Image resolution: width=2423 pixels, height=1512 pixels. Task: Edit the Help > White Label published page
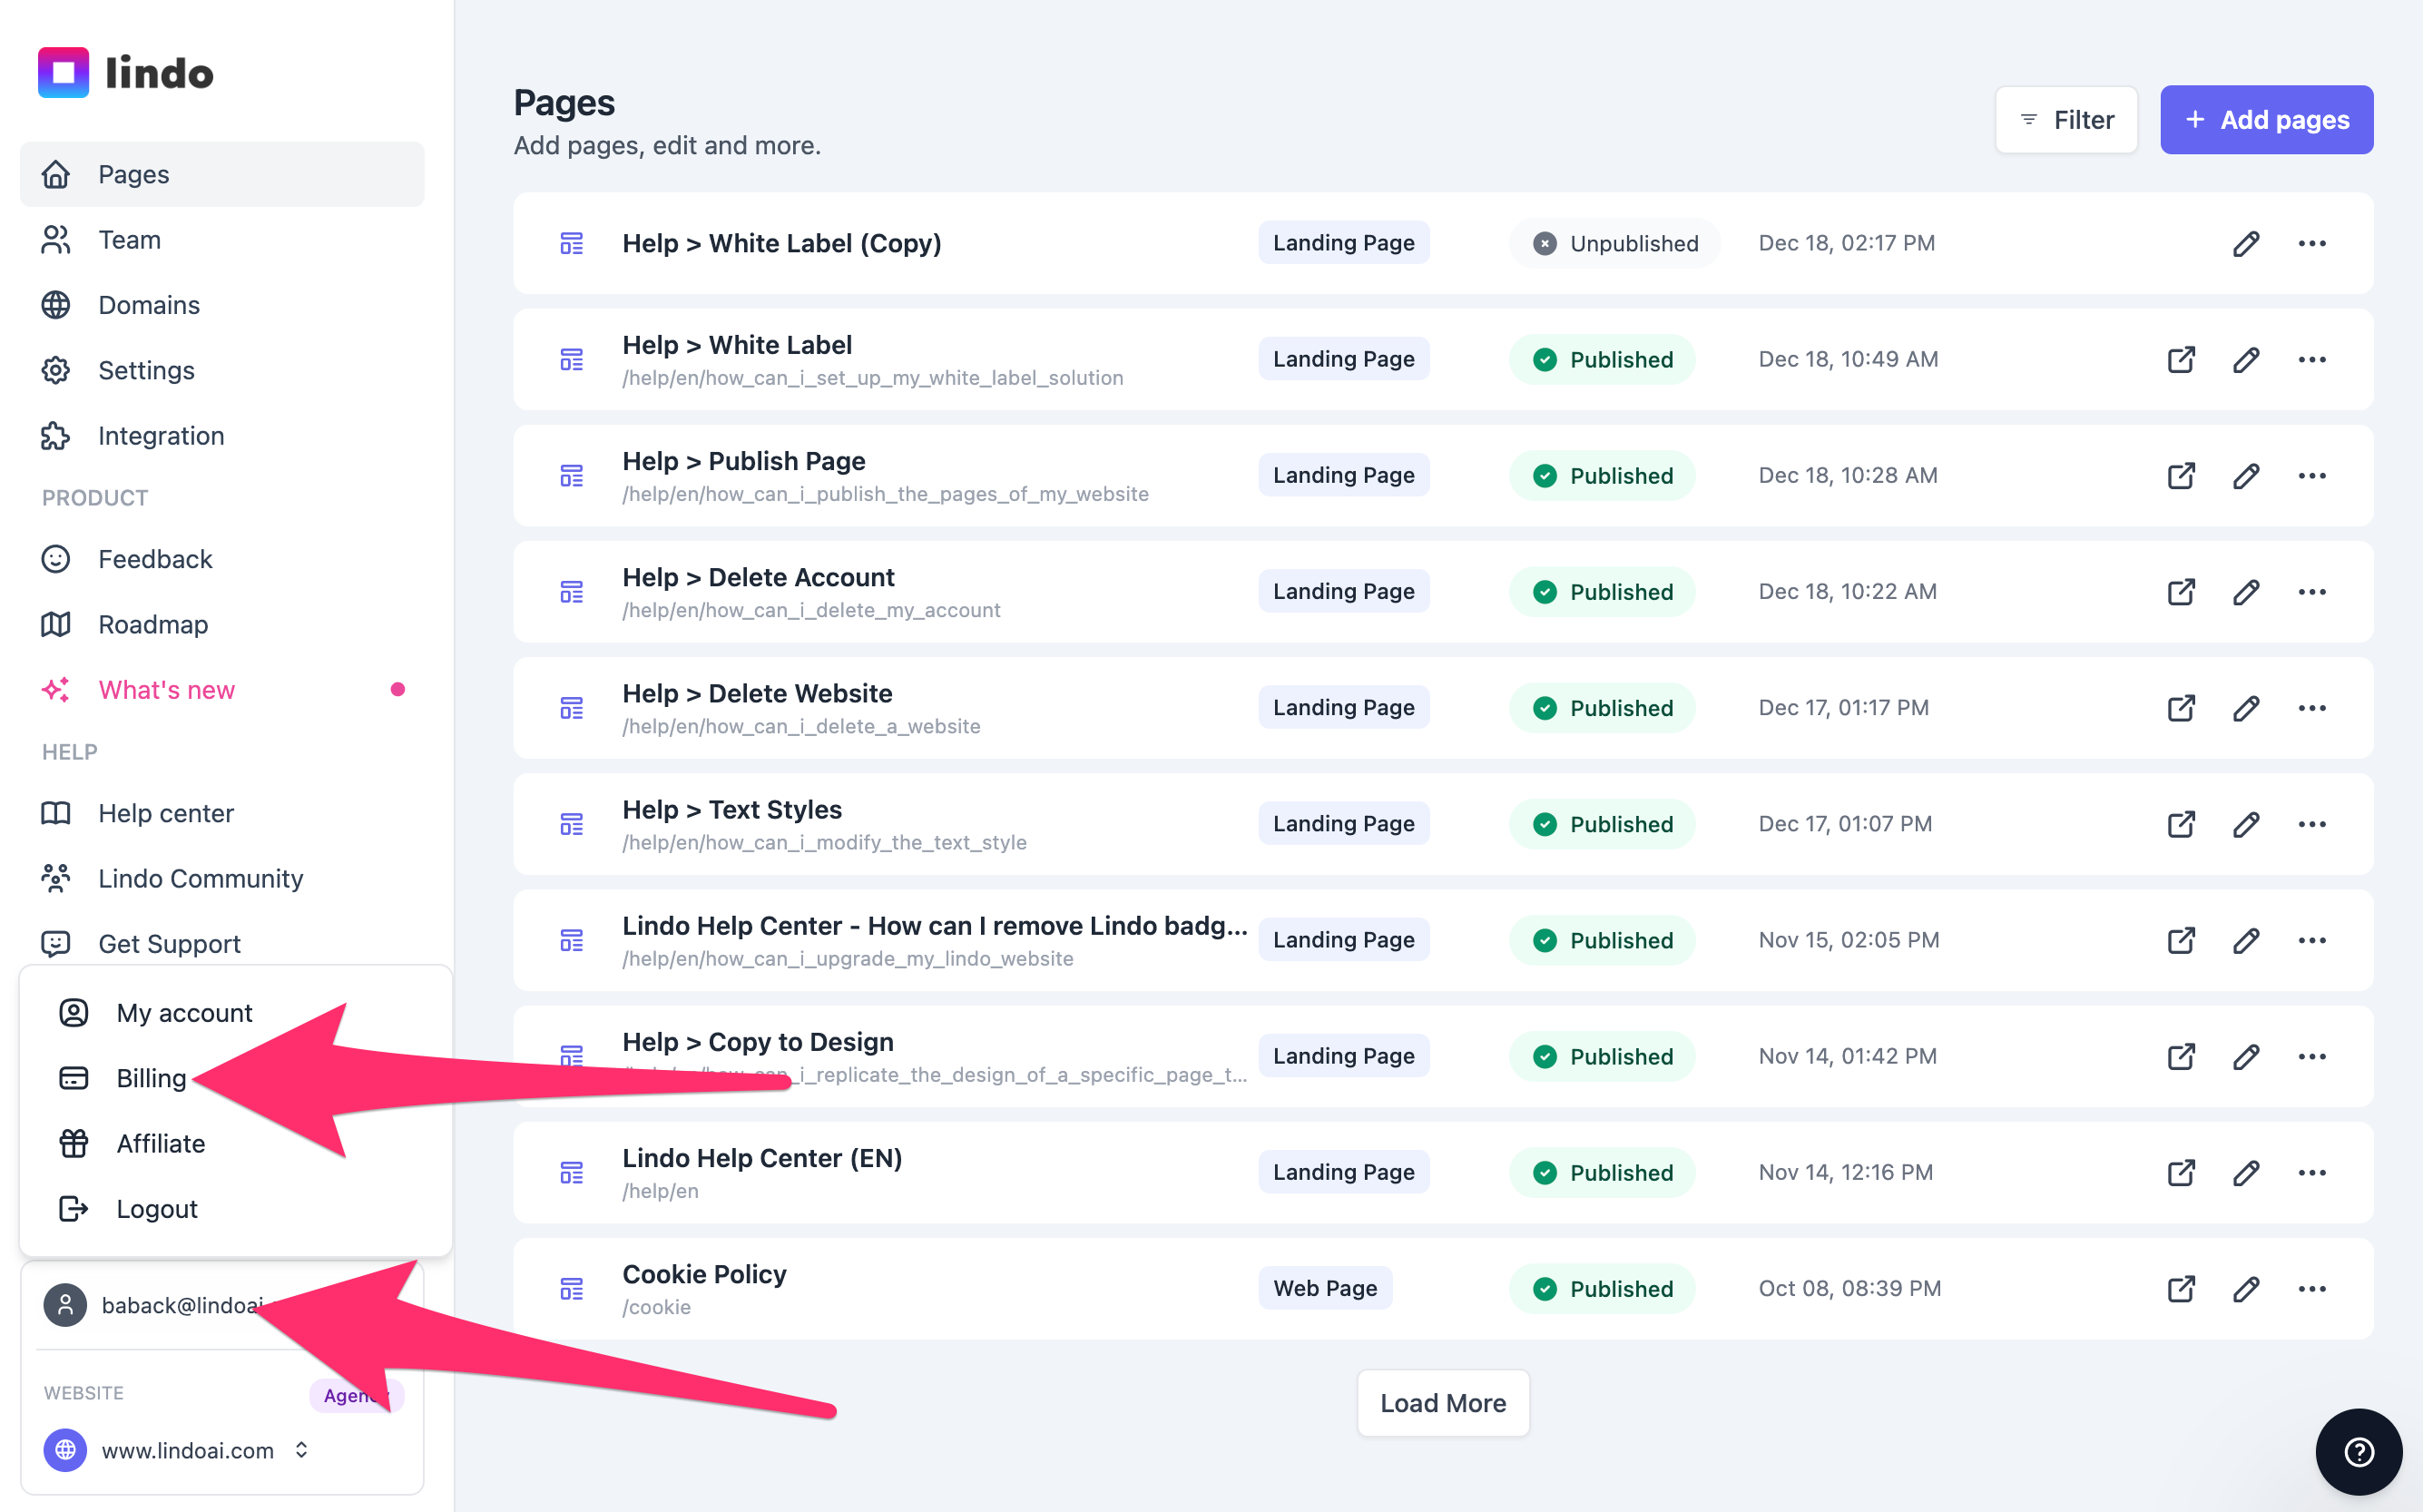coord(2246,359)
